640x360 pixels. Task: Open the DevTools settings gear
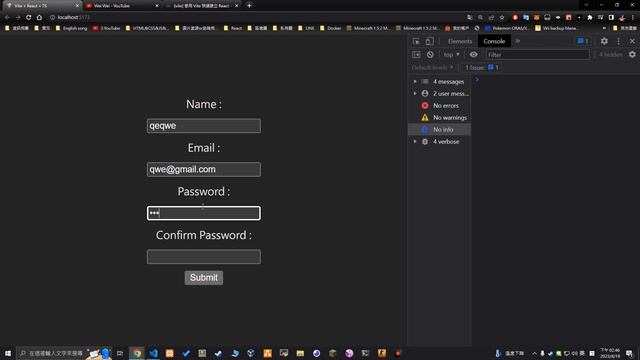(x=604, y=41)
